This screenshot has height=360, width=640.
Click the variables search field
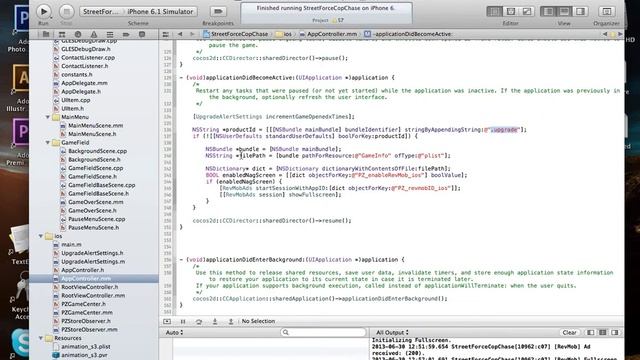tap(323, 333)
